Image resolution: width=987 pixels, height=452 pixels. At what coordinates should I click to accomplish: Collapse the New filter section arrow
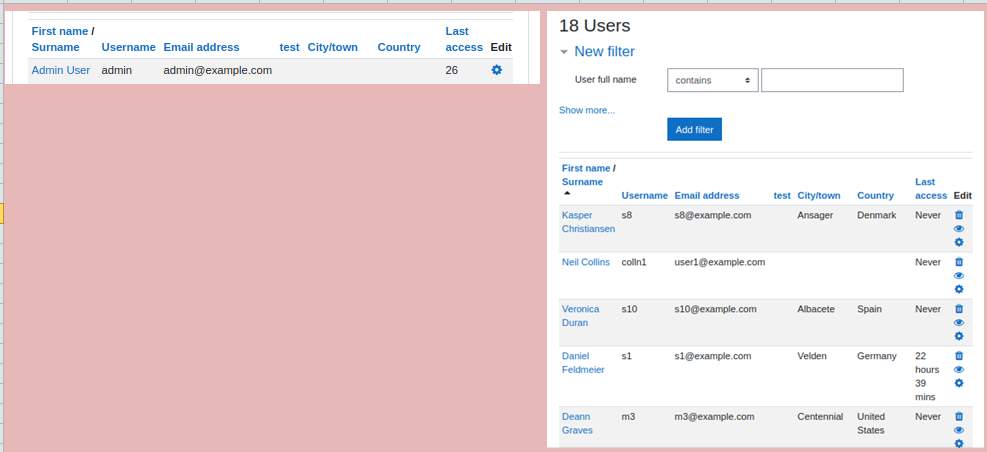tap(564, 52)
